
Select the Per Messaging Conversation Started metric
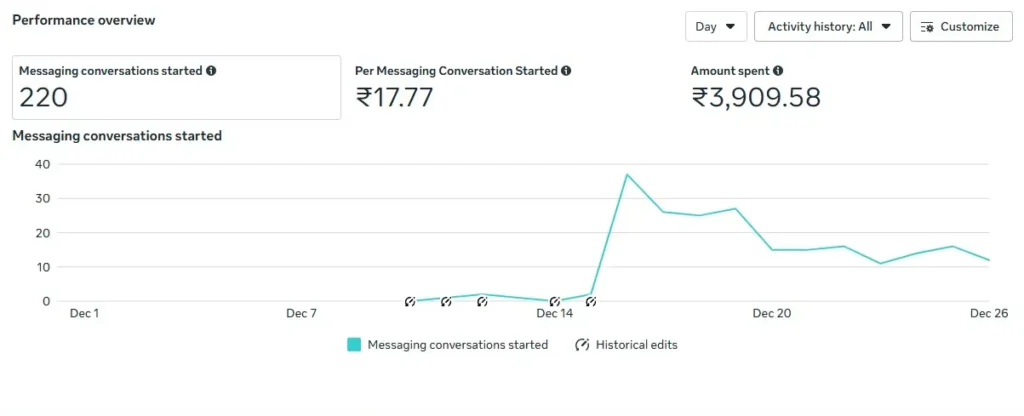point(463,87)
